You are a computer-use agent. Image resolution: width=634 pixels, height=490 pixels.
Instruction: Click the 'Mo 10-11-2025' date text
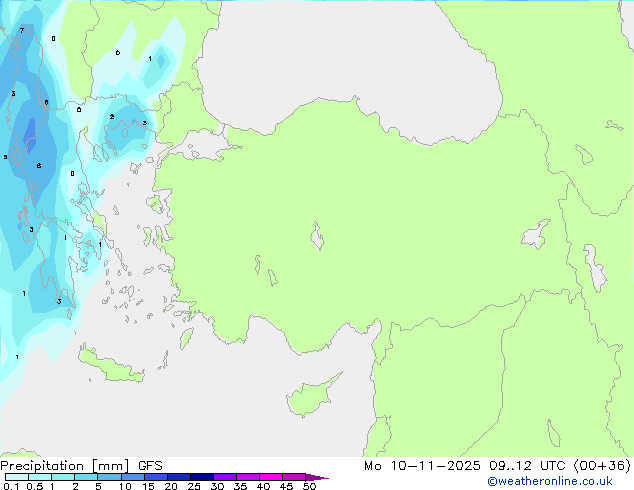pos(422,466)
